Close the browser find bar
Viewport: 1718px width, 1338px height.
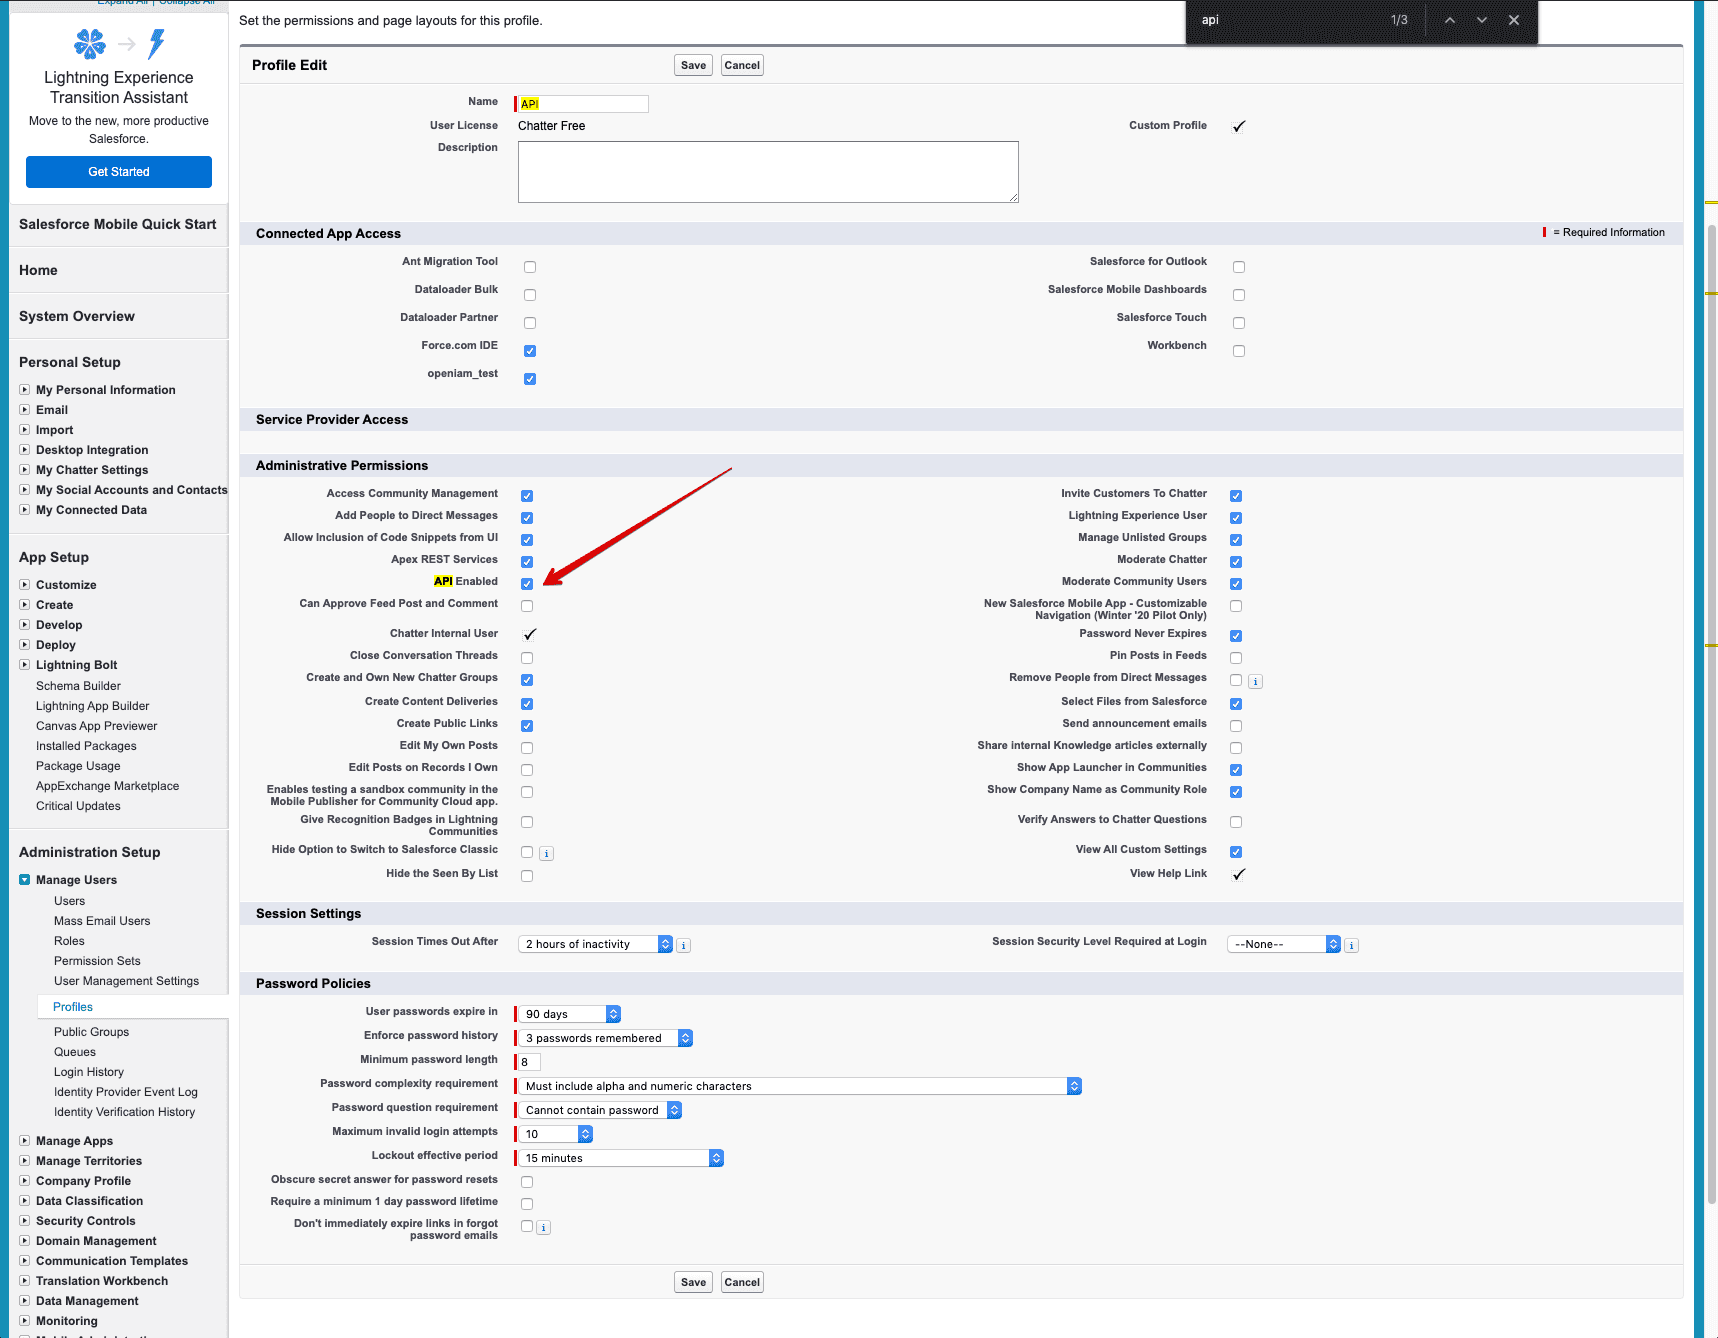[x=1514, y=20]
